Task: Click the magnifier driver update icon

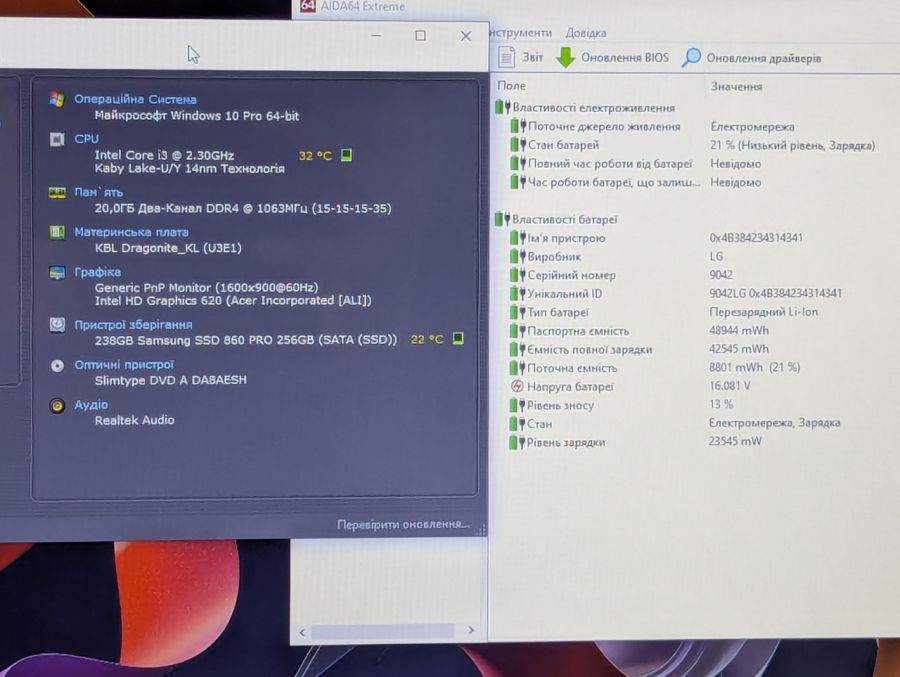Action: click(692, 57)
